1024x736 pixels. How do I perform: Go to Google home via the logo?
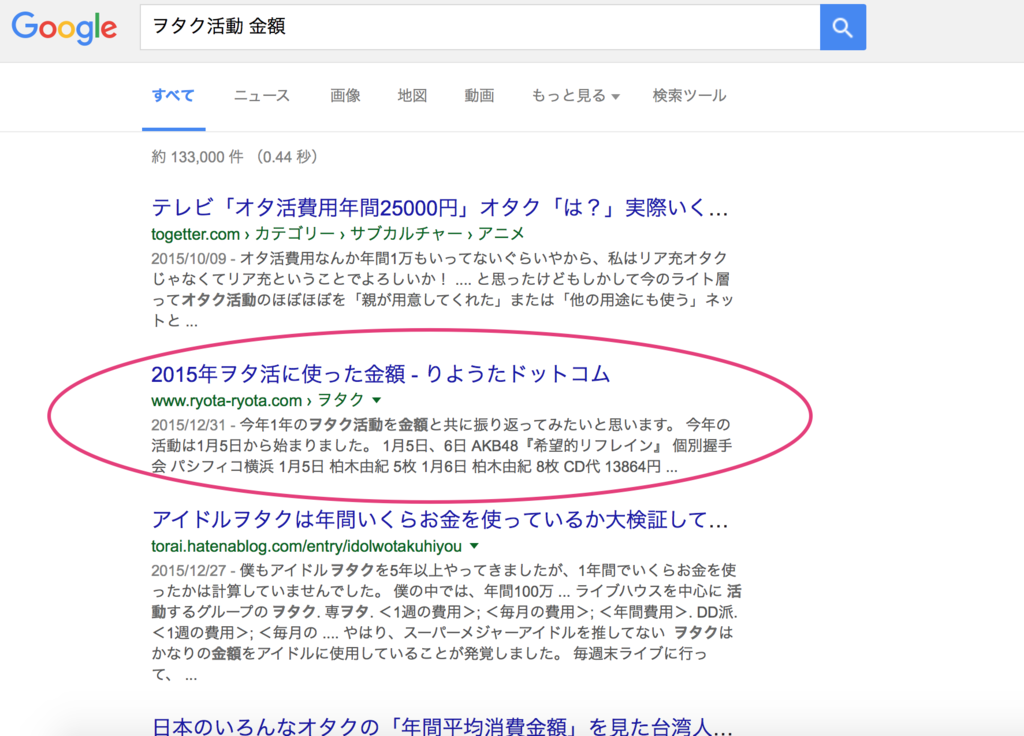tap(64, 27)
